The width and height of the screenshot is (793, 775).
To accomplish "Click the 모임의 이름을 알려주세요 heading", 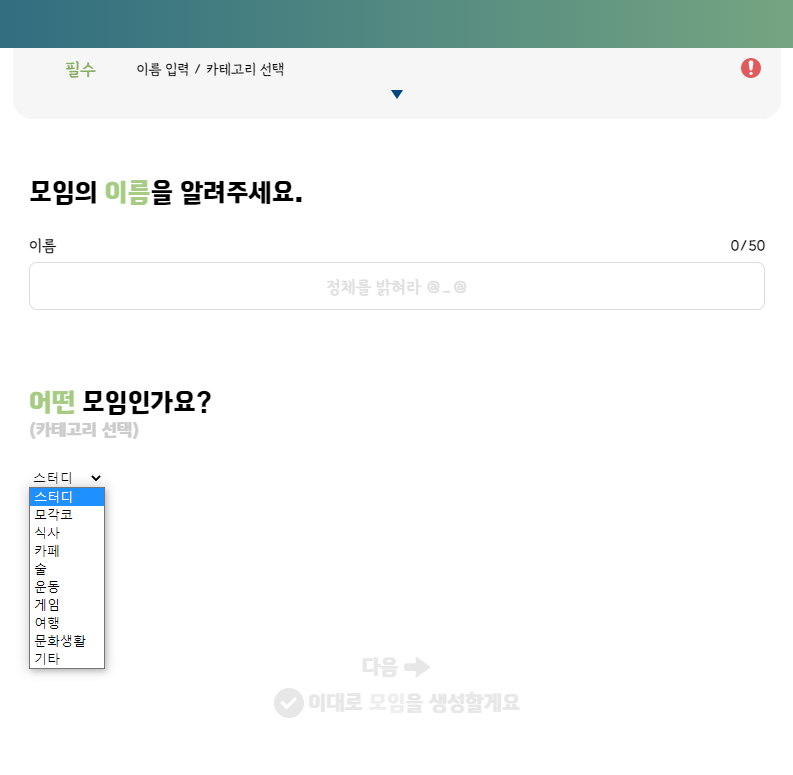I will coord(166,192).
